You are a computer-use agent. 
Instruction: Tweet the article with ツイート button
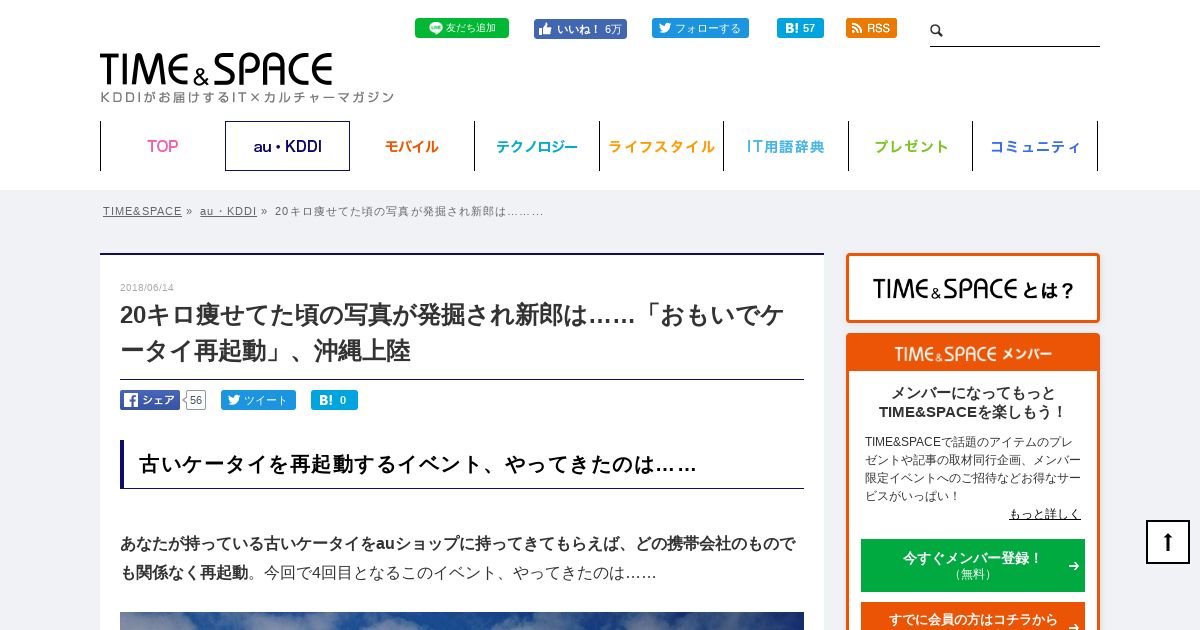coord(258,400)
